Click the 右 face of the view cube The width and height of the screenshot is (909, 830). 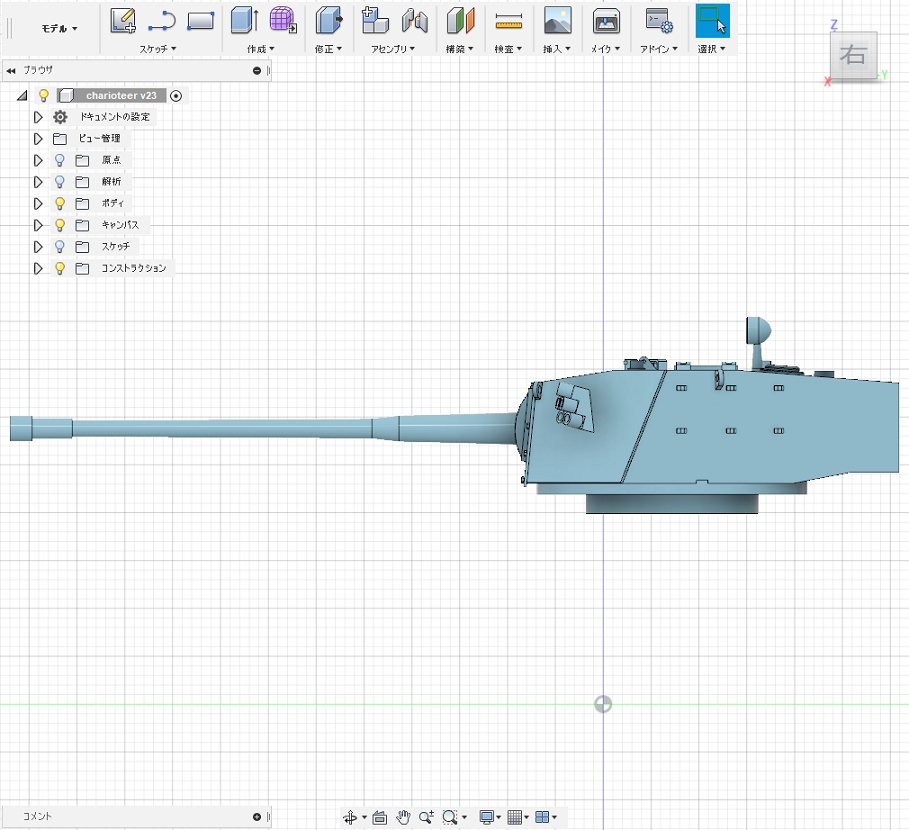[x=853, y=57]
